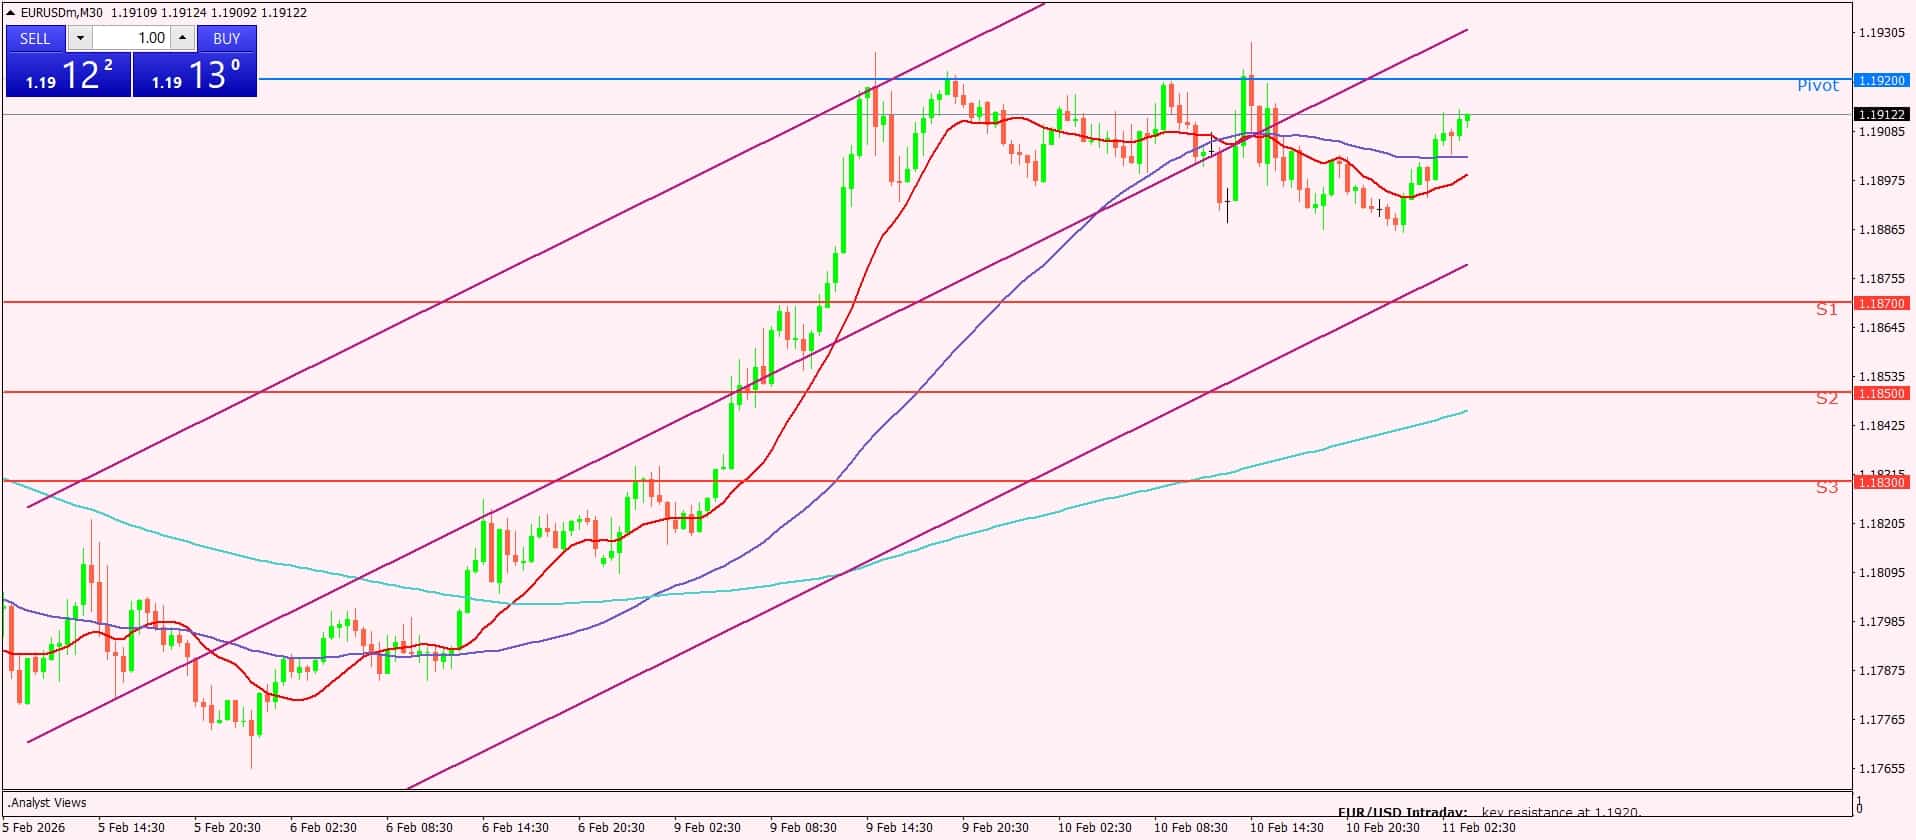
Task: Select the .Analyst Views indicator label
Action: tap(47, 803)
